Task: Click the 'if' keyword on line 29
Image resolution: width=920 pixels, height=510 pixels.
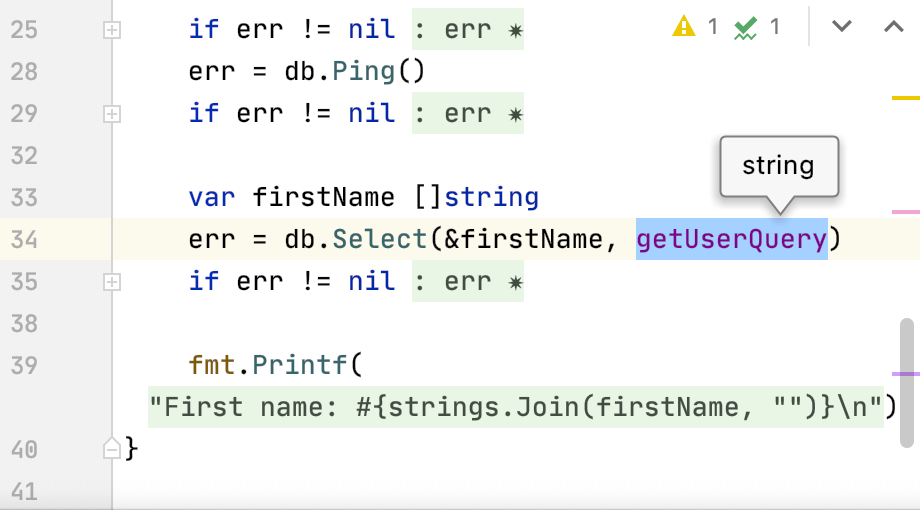Action: 204,113
